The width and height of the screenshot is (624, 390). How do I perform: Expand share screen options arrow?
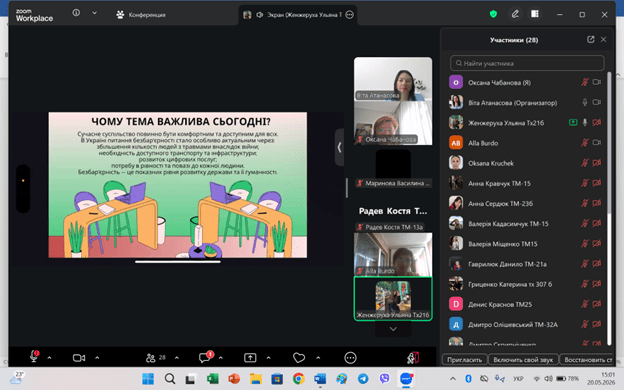269,358
